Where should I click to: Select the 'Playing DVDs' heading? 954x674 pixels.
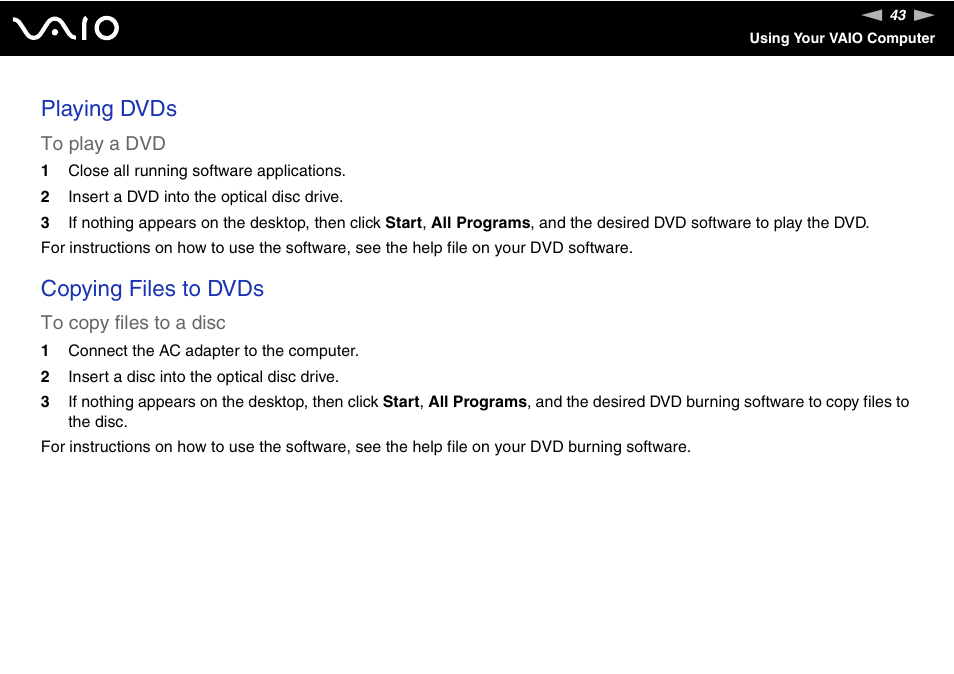coord(109,109)
